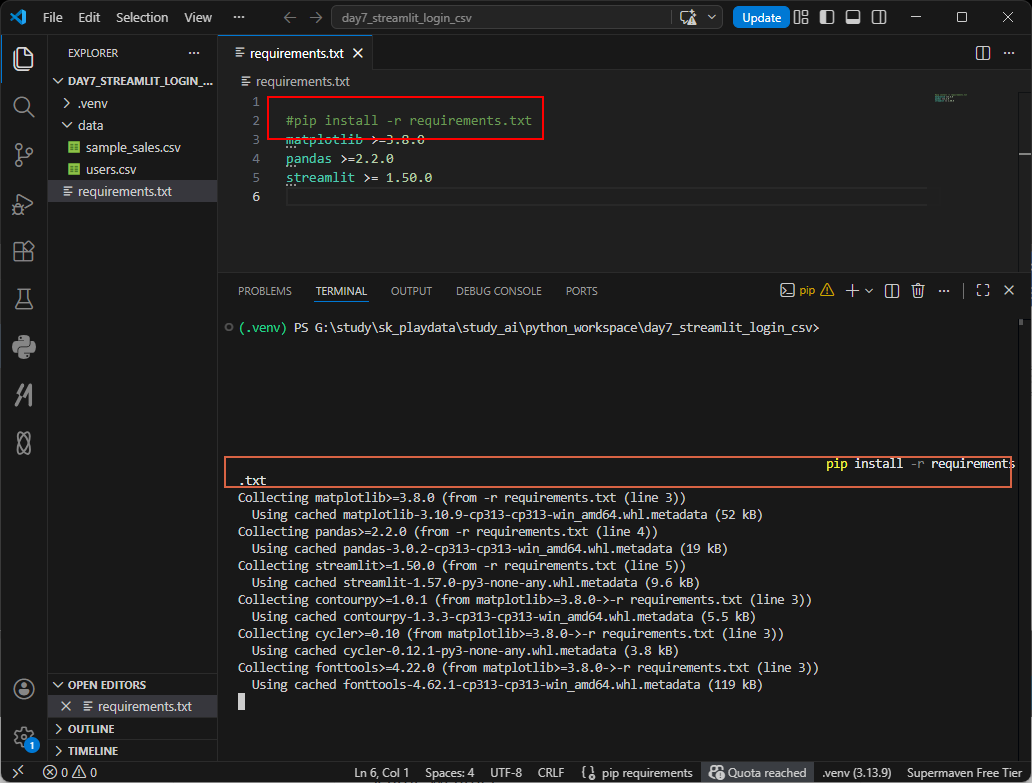Image resolution: width=1032 pixels, height=783 pixels.
Task: Close the terminal panel
Action: click(1009, 291)
